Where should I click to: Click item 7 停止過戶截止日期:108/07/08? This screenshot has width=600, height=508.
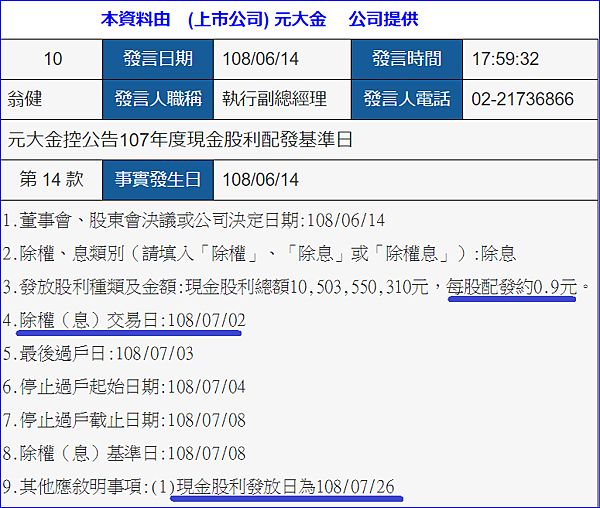124,420
